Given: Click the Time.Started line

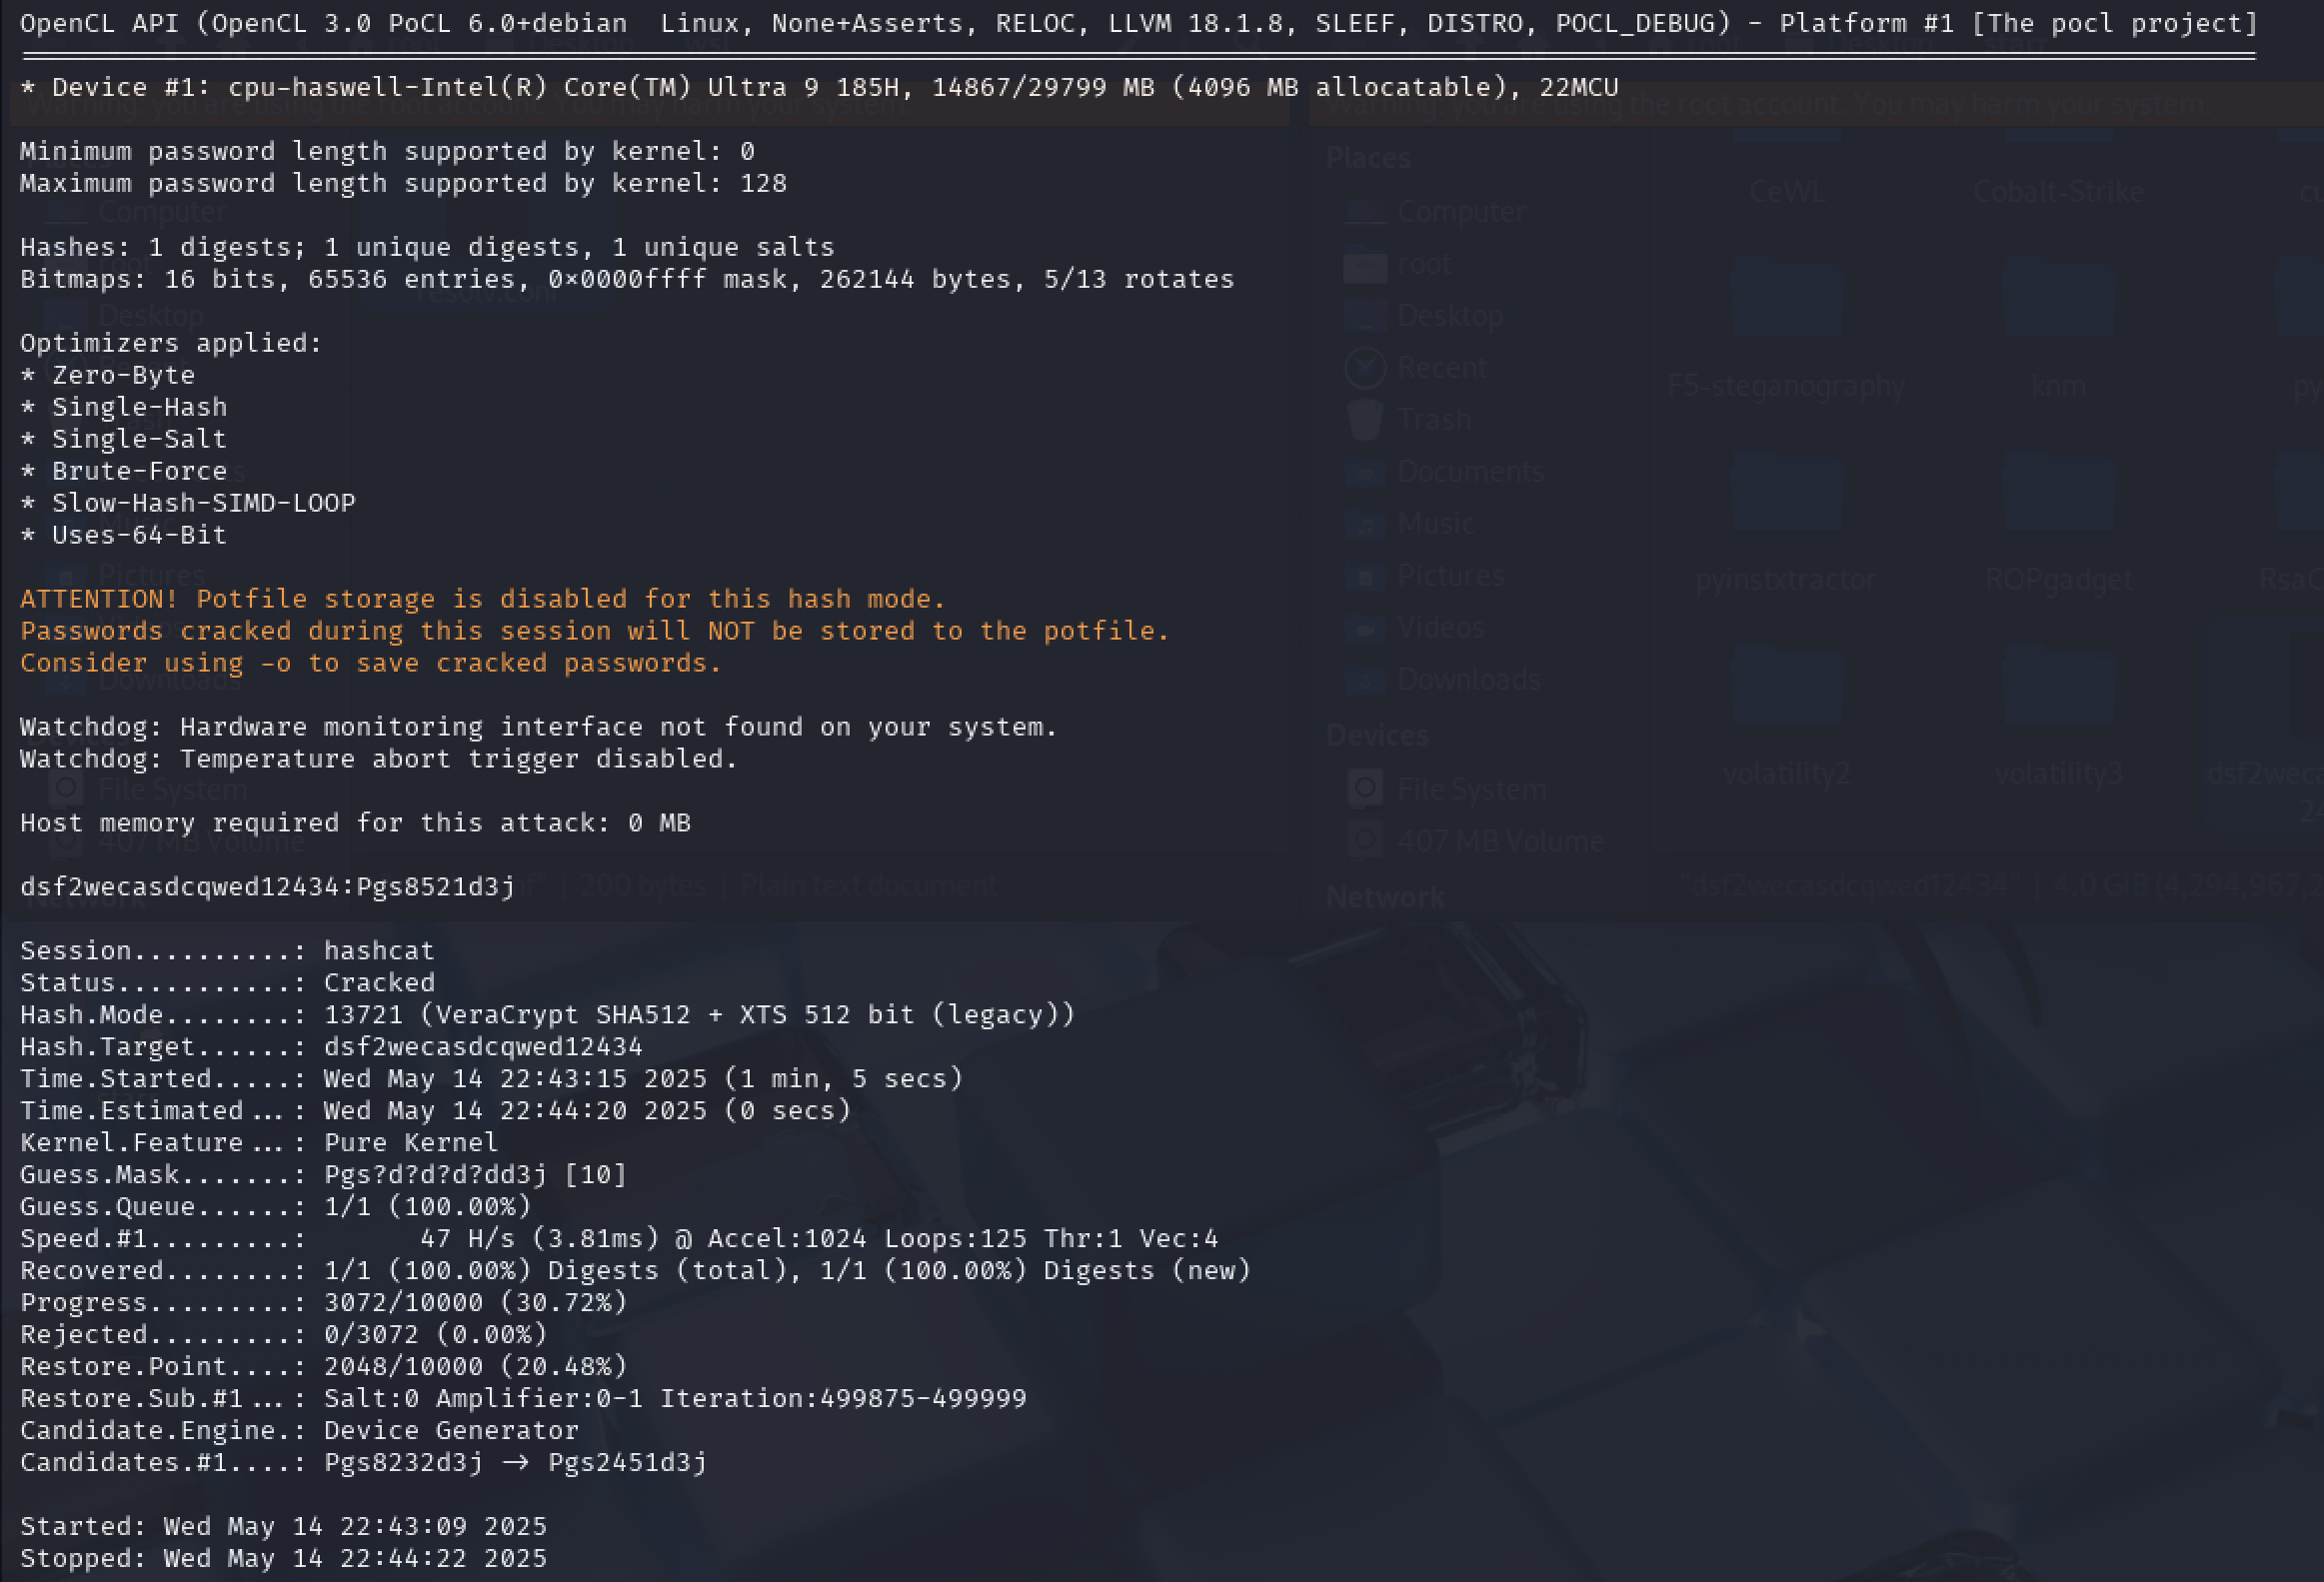Looking at the screenshot, I should click(x=492, y=1079).
